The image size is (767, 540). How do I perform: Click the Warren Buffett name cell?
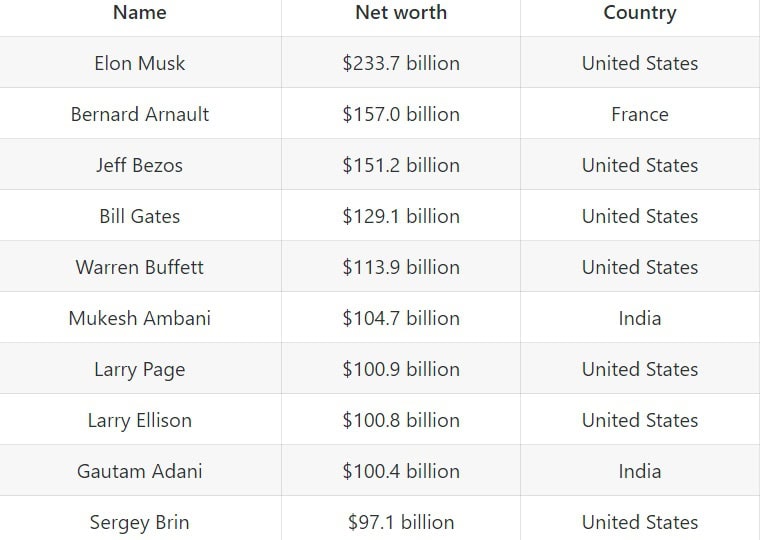pos(140,267)
